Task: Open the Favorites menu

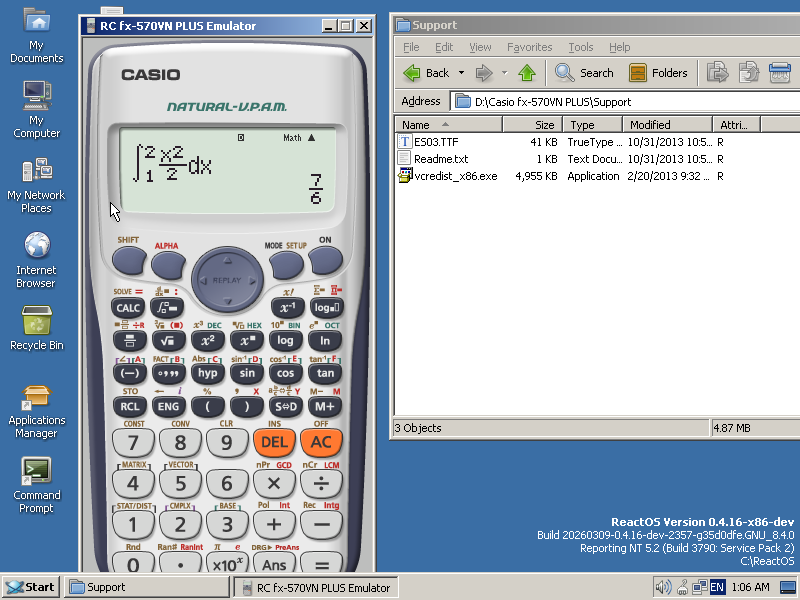Action: 529,47
